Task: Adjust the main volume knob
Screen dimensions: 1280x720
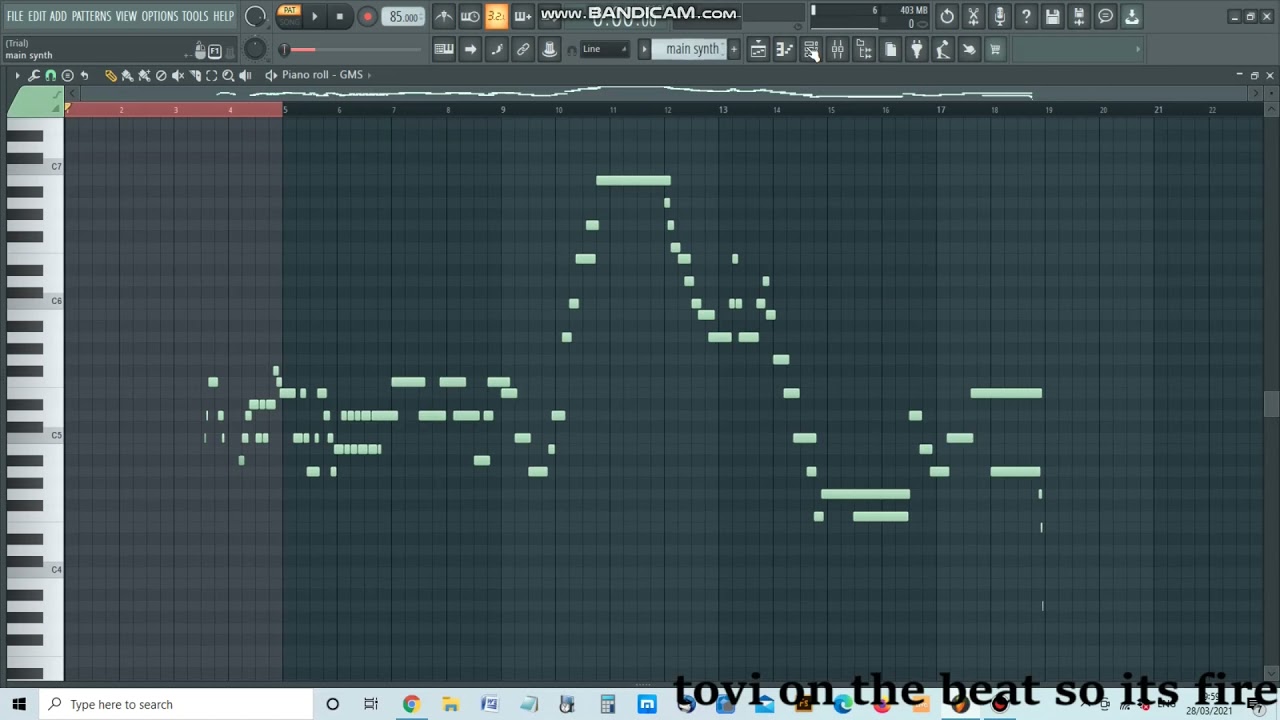Action: (x=255, y=16)
